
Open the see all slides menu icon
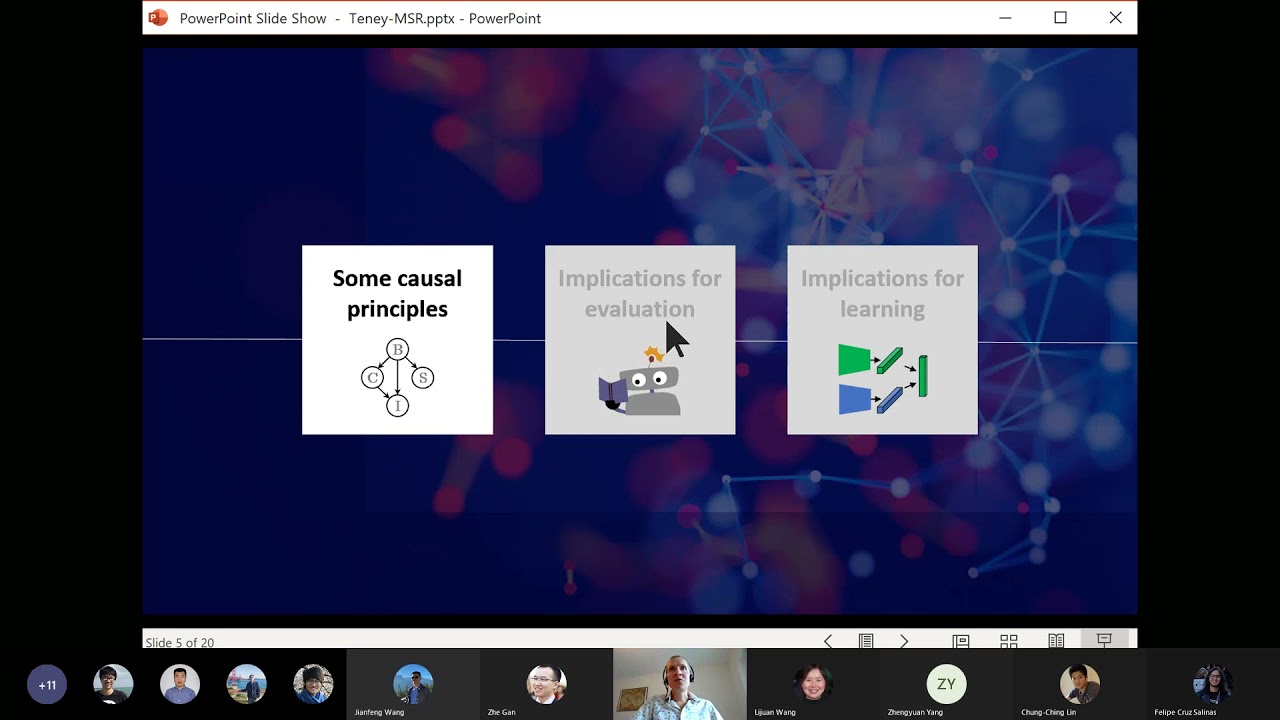point(866,641)
